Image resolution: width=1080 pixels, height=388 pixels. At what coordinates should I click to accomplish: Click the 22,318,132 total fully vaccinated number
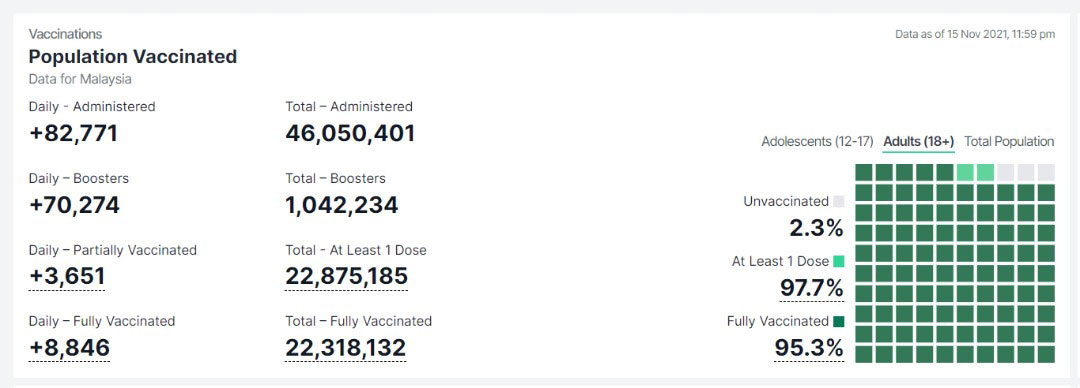(x=345, y=348)
